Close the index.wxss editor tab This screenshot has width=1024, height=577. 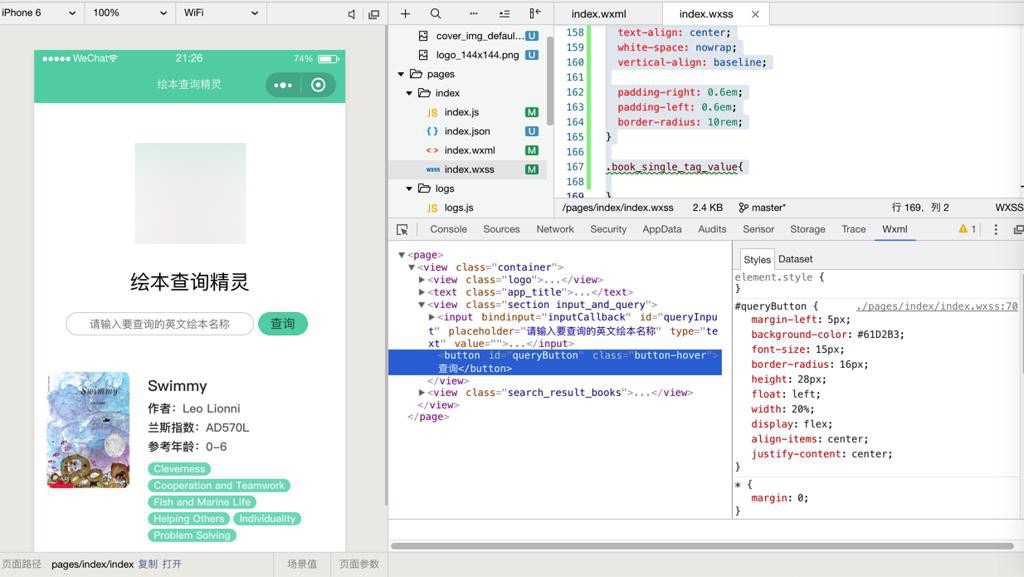pos(755,14)
